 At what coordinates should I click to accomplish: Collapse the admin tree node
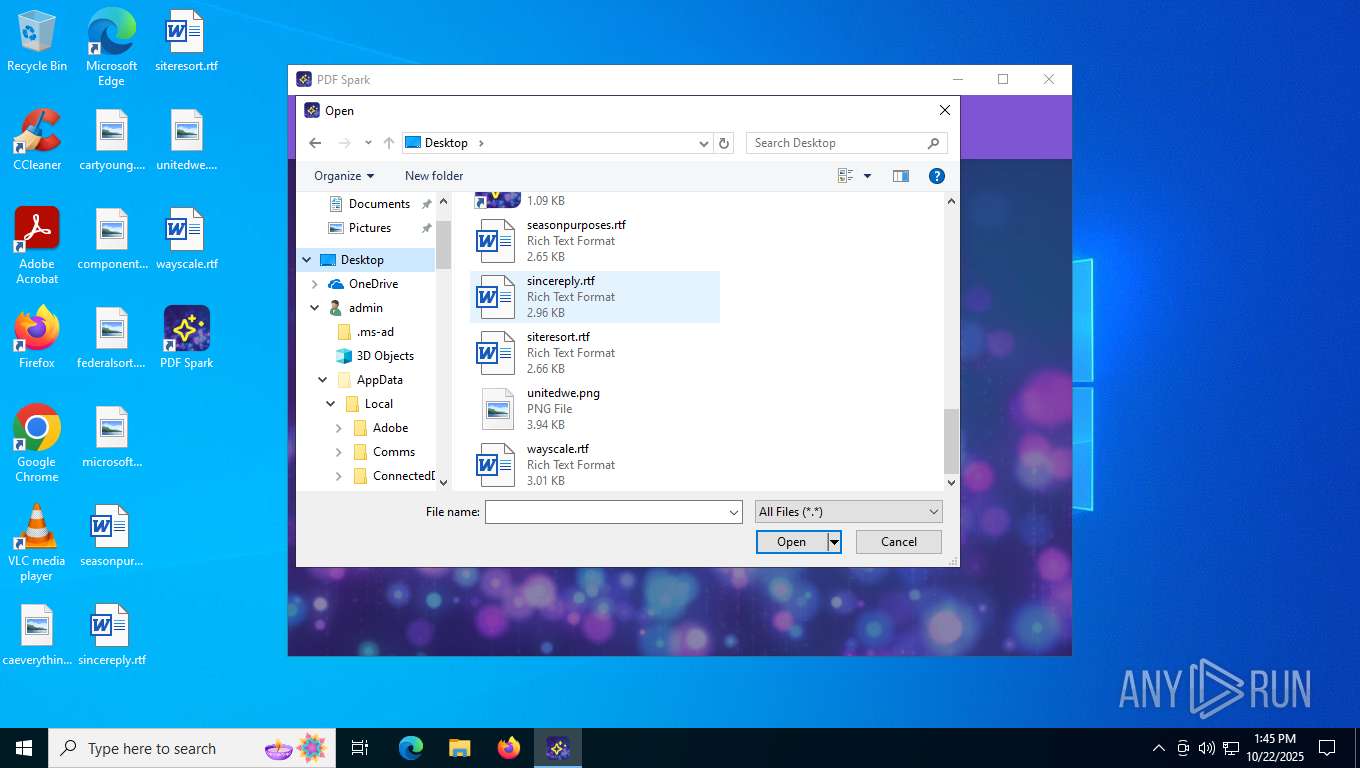tap(315, 308)
